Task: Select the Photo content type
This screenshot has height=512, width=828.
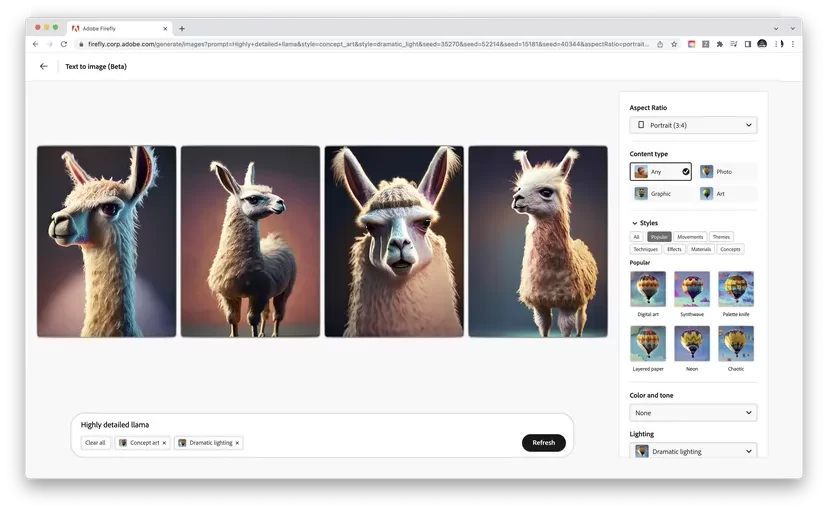Action: coord(727,172)
